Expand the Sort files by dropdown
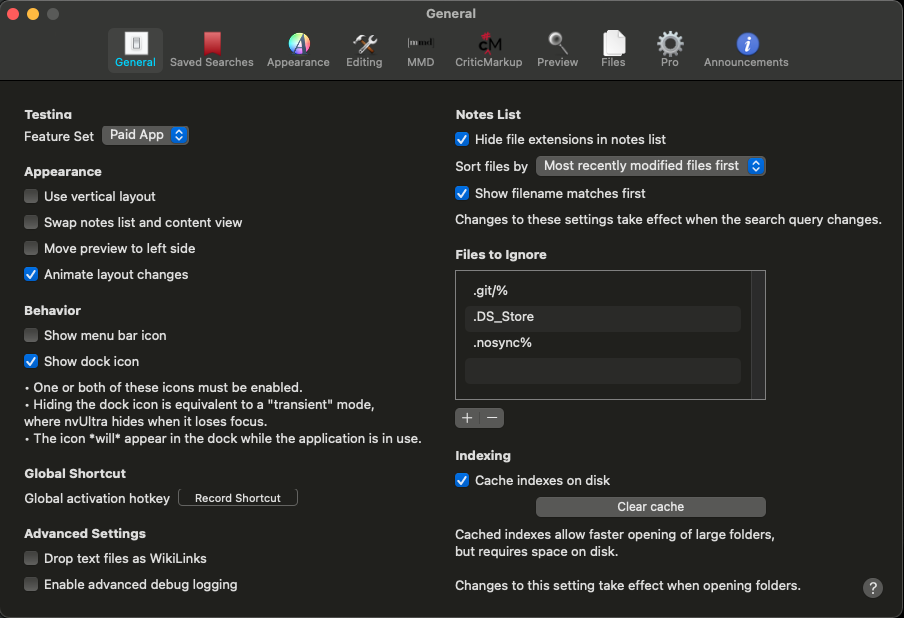904x618 pixels. (x=651, y=166)
